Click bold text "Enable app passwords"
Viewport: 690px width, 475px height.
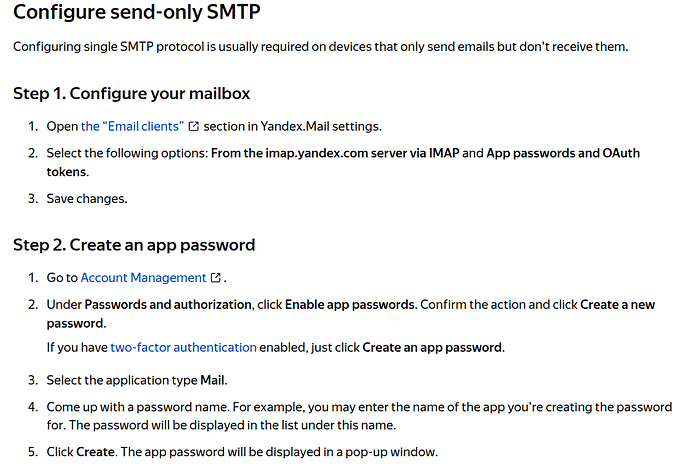tap(350, 305)
